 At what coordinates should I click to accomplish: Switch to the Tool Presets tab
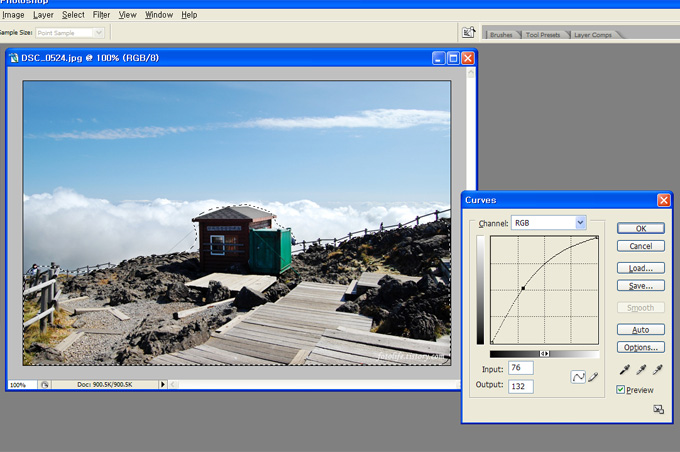(543, 35)
